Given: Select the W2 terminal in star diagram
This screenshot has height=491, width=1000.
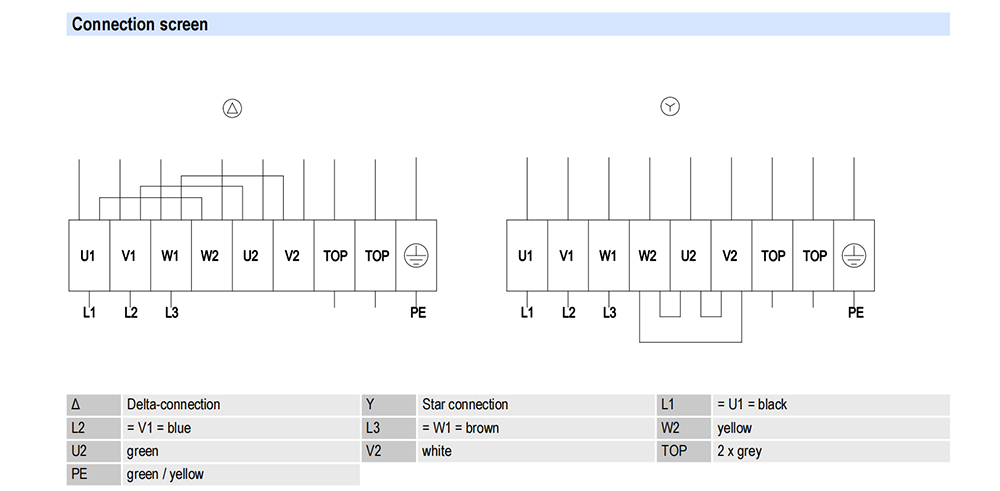Looking at the screenshot, I should click(649, 256).
